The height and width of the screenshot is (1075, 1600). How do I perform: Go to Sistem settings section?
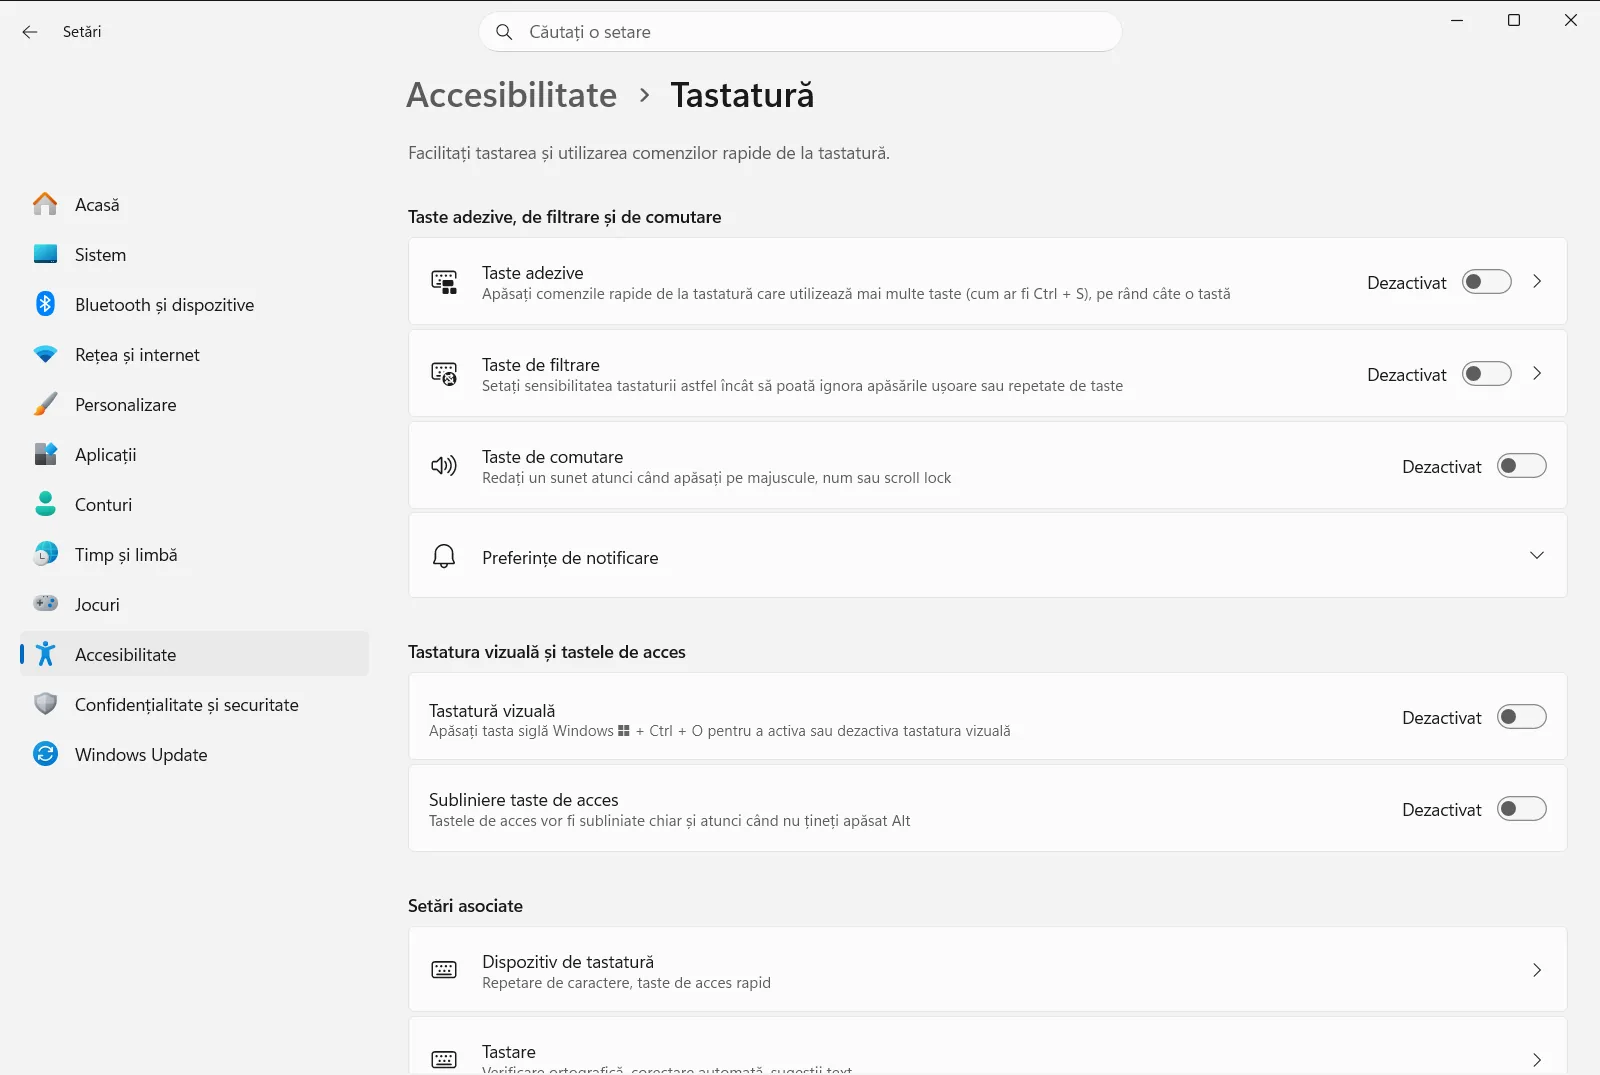[194, 254]
